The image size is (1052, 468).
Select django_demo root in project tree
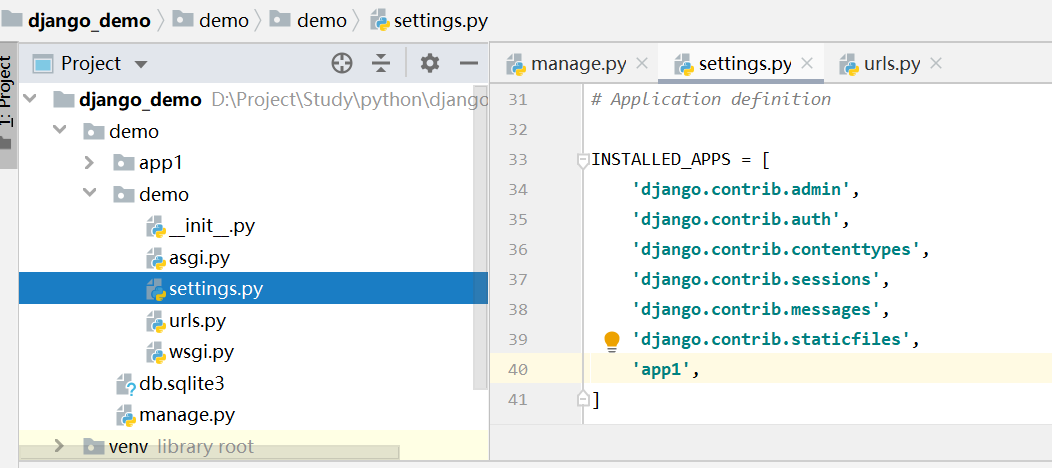pos(140,100)
